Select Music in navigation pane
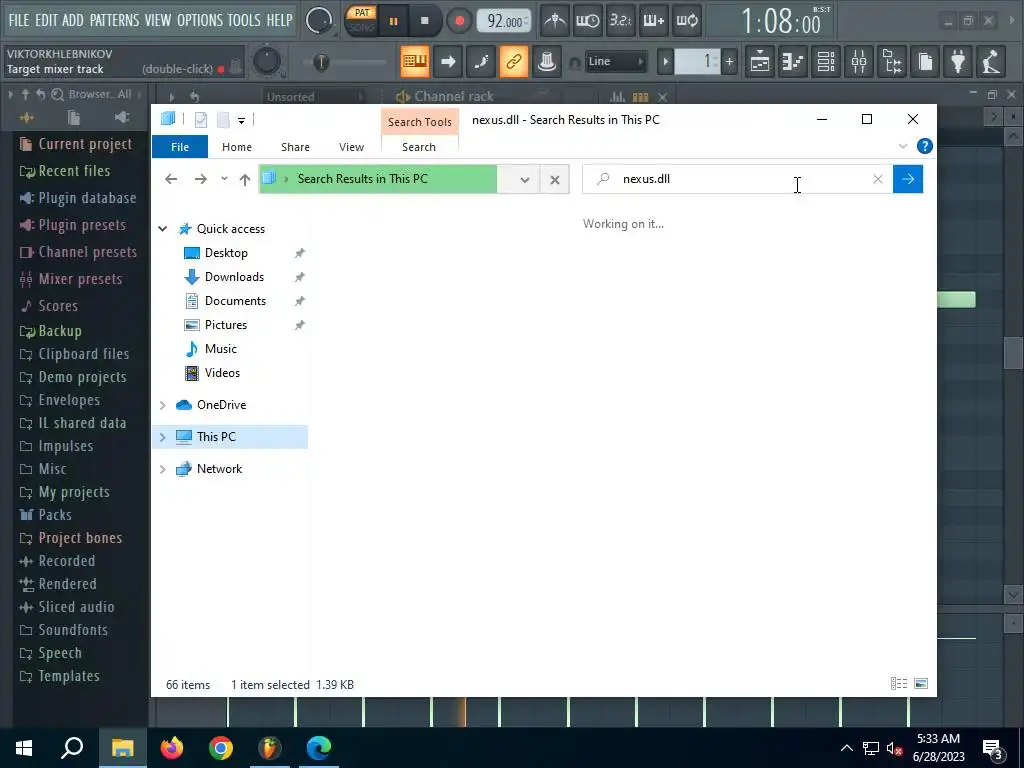 click(220, 349)
